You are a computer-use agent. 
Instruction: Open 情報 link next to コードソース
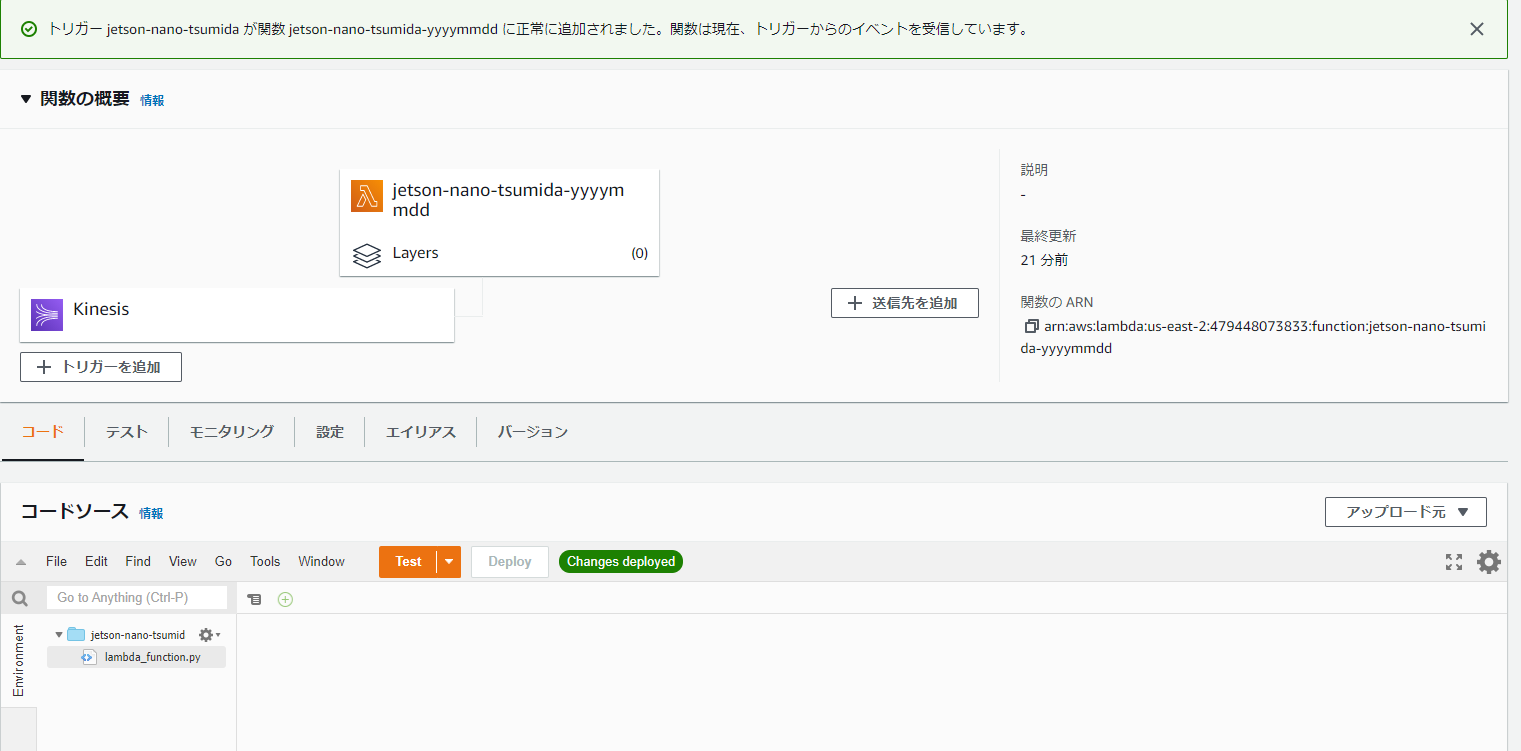click(x=151, y=513)
